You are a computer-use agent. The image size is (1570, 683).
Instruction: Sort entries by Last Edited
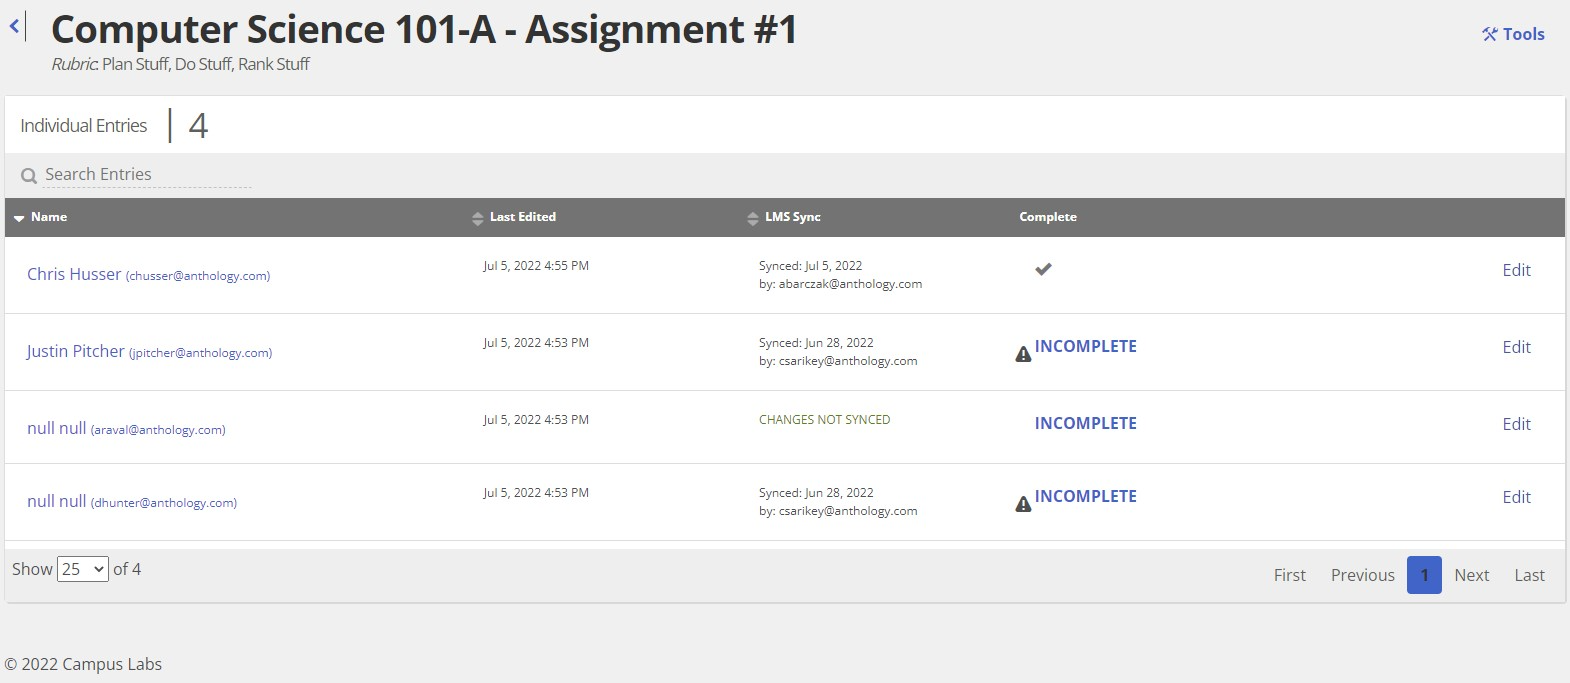click(x=477, y=218)
